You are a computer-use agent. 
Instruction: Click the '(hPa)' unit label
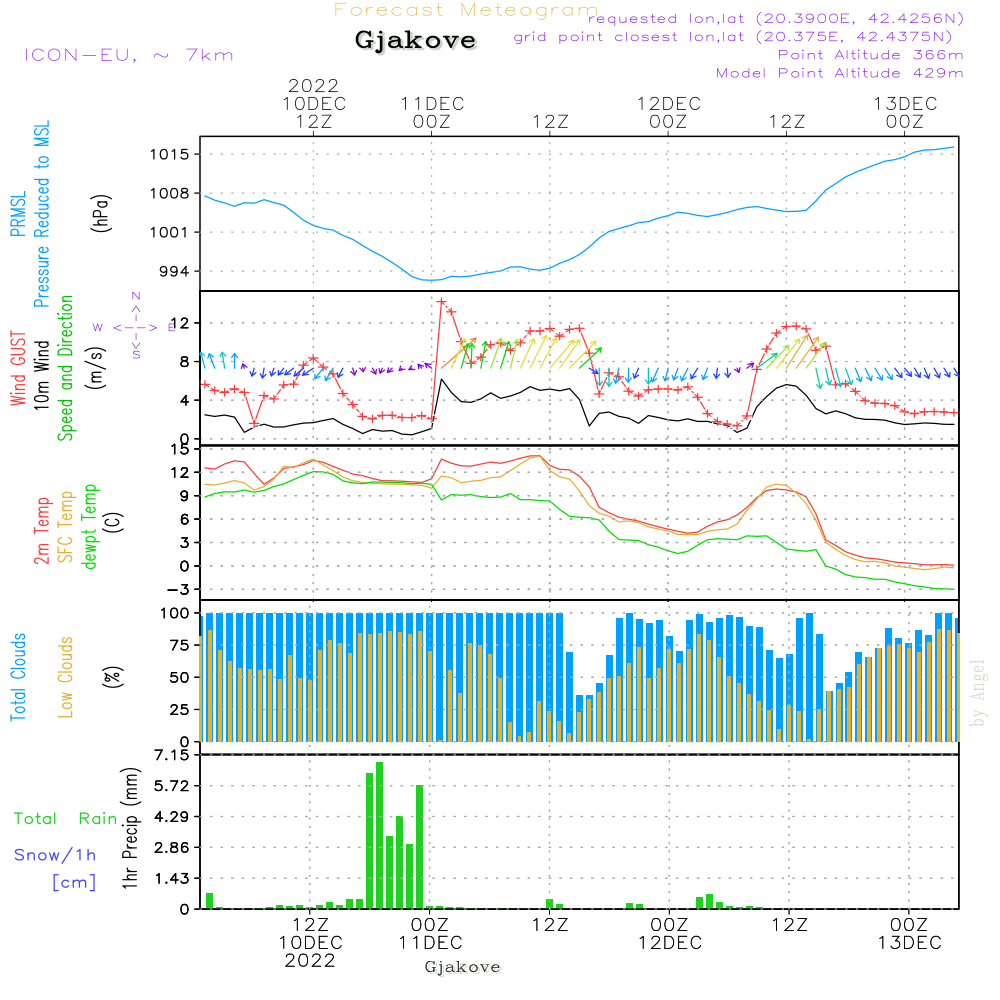click(101, 213)
